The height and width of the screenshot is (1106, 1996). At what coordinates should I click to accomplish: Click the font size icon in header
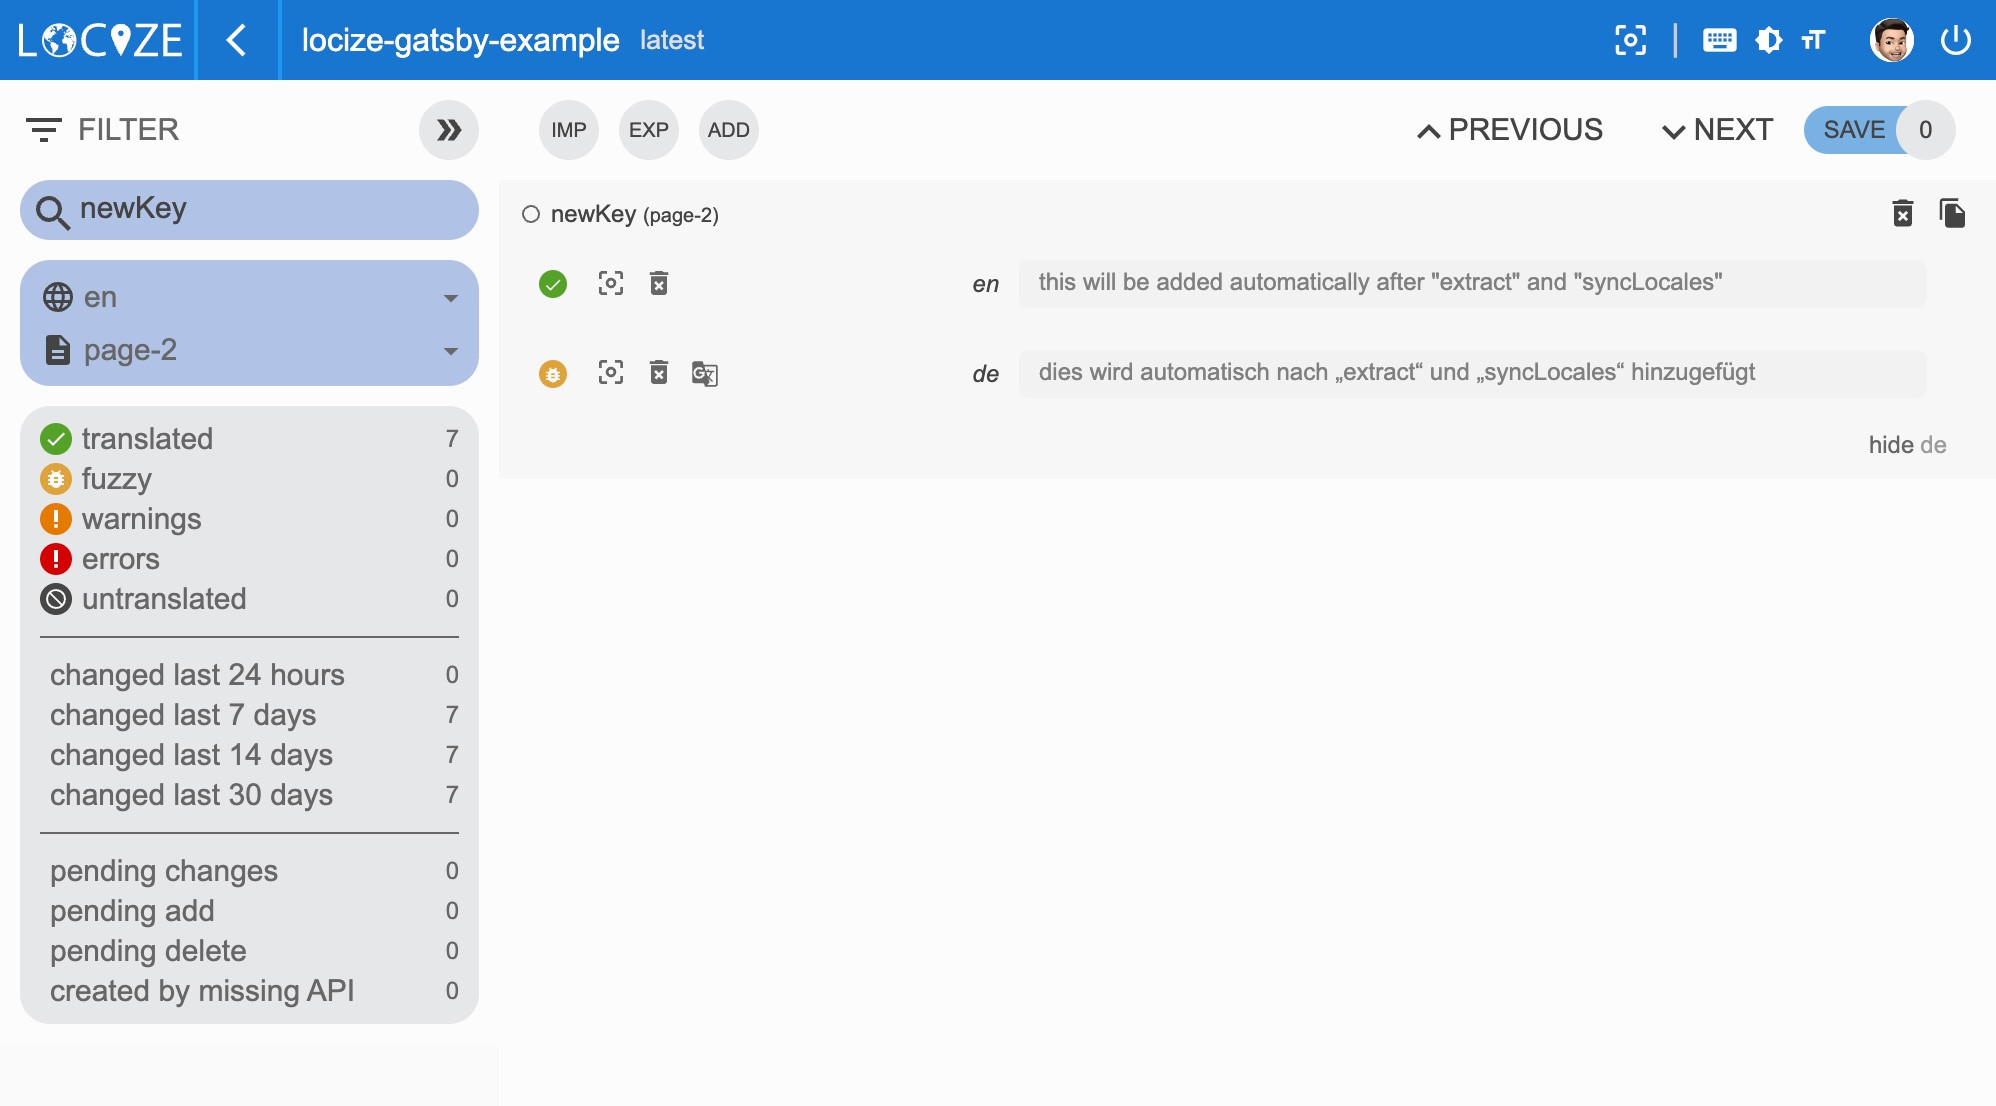pyautogui.click(x=1813, y=40)
